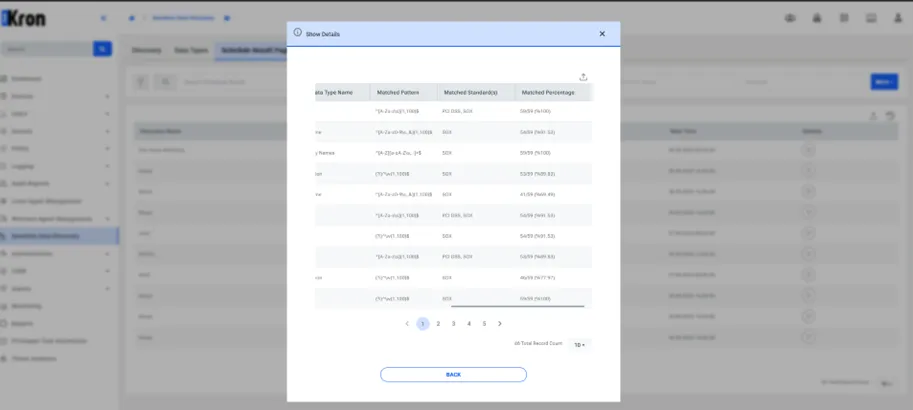Jump to page 4 in pagination
Viewport: 913px width, 410px height.
[469, 324]
